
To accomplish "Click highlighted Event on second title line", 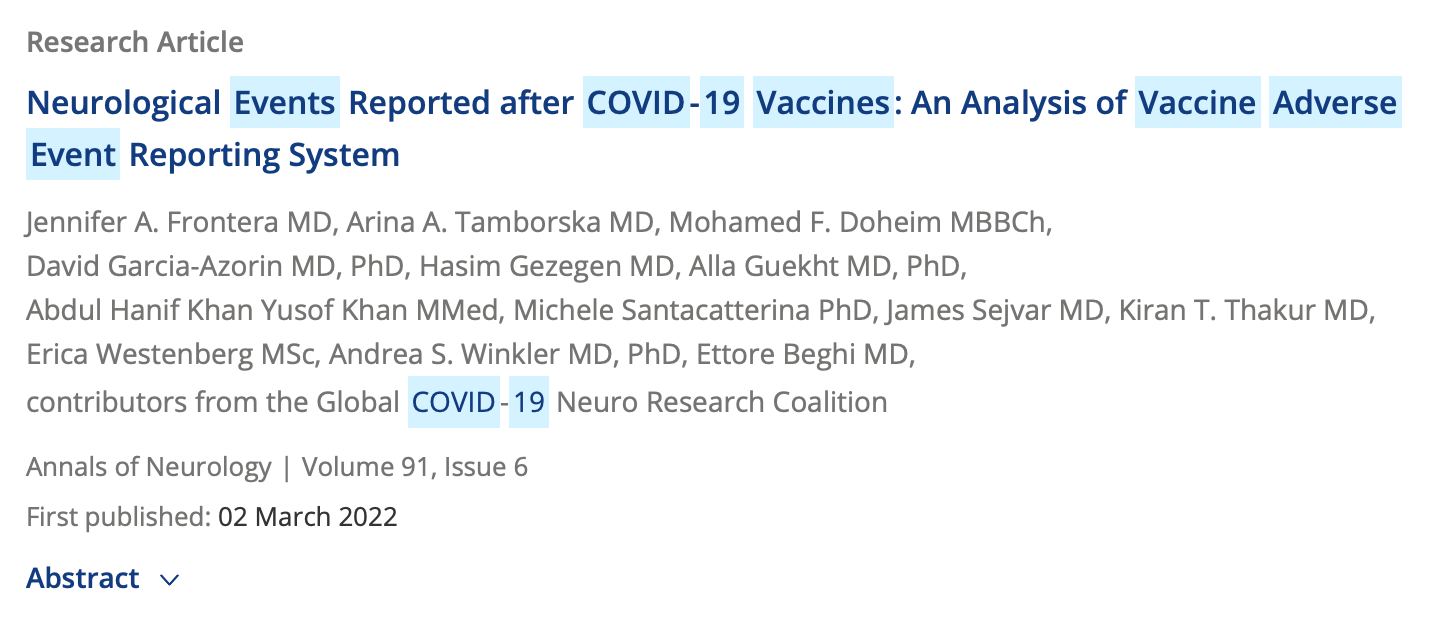I will pos(73,154).
